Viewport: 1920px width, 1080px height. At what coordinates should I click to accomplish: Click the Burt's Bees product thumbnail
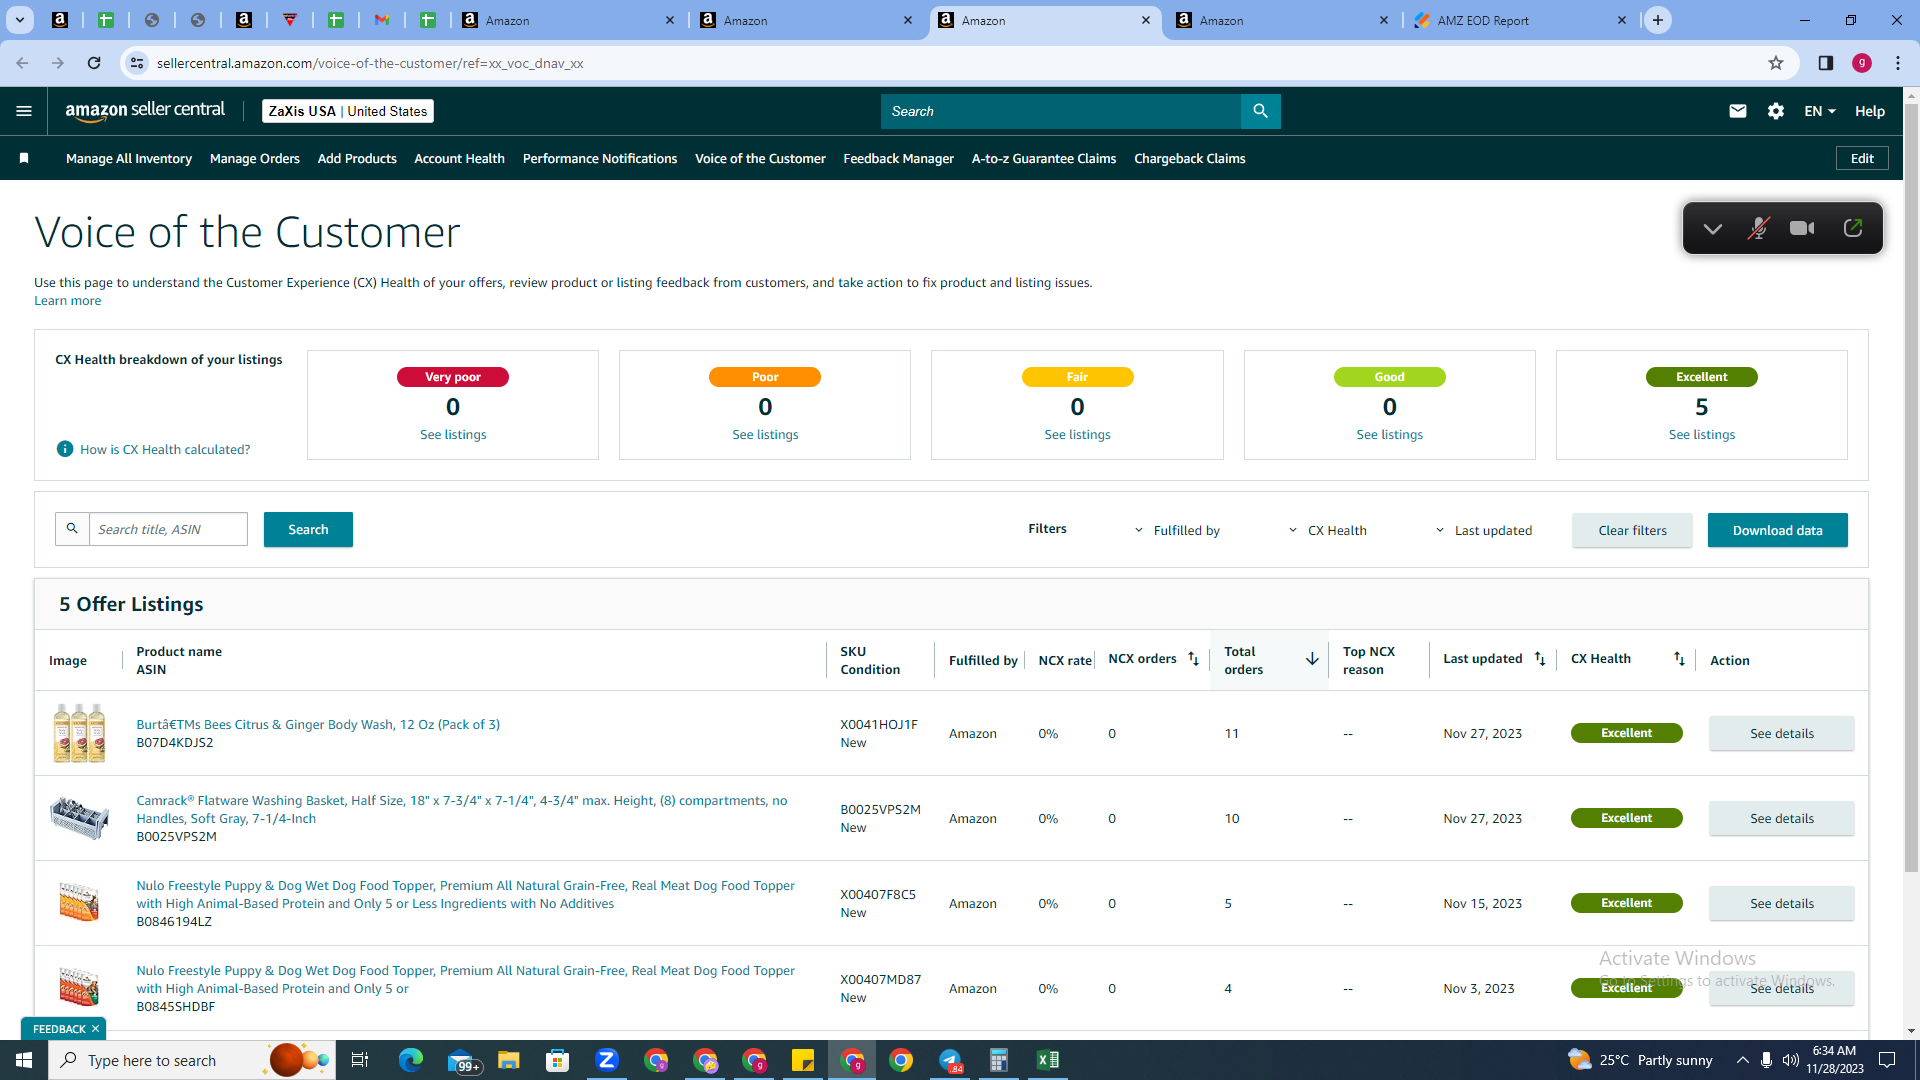[79, 733]
